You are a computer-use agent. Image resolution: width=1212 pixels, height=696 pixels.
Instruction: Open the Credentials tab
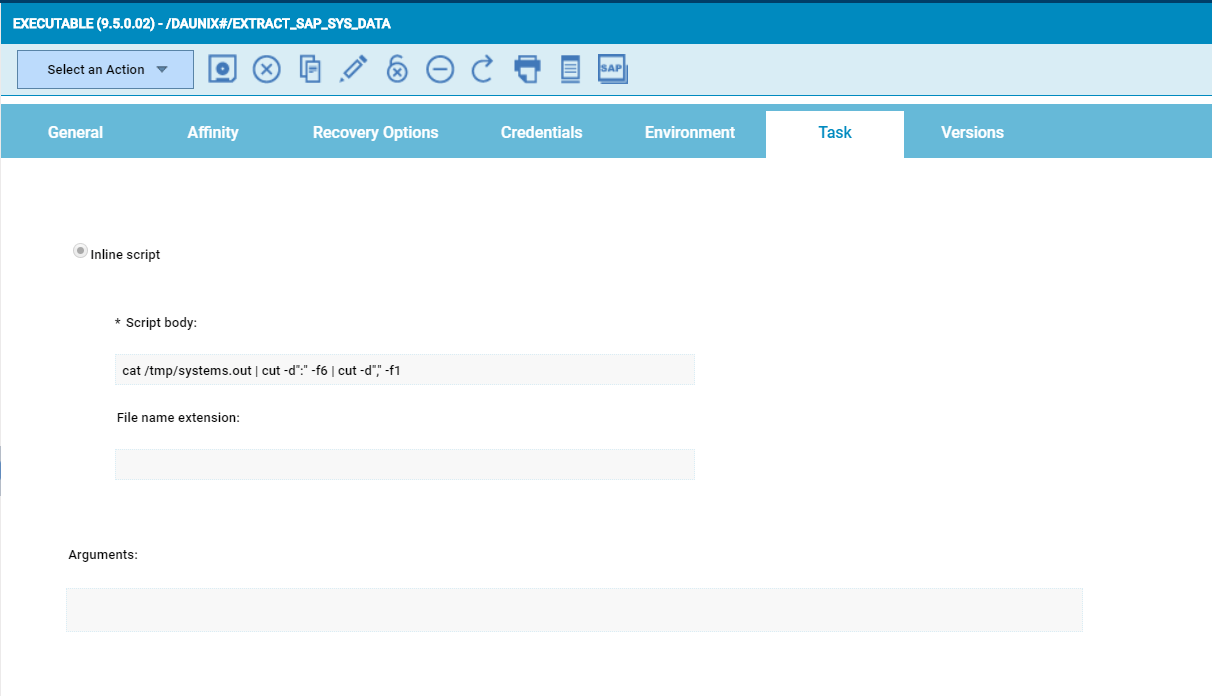click(541, 133)
